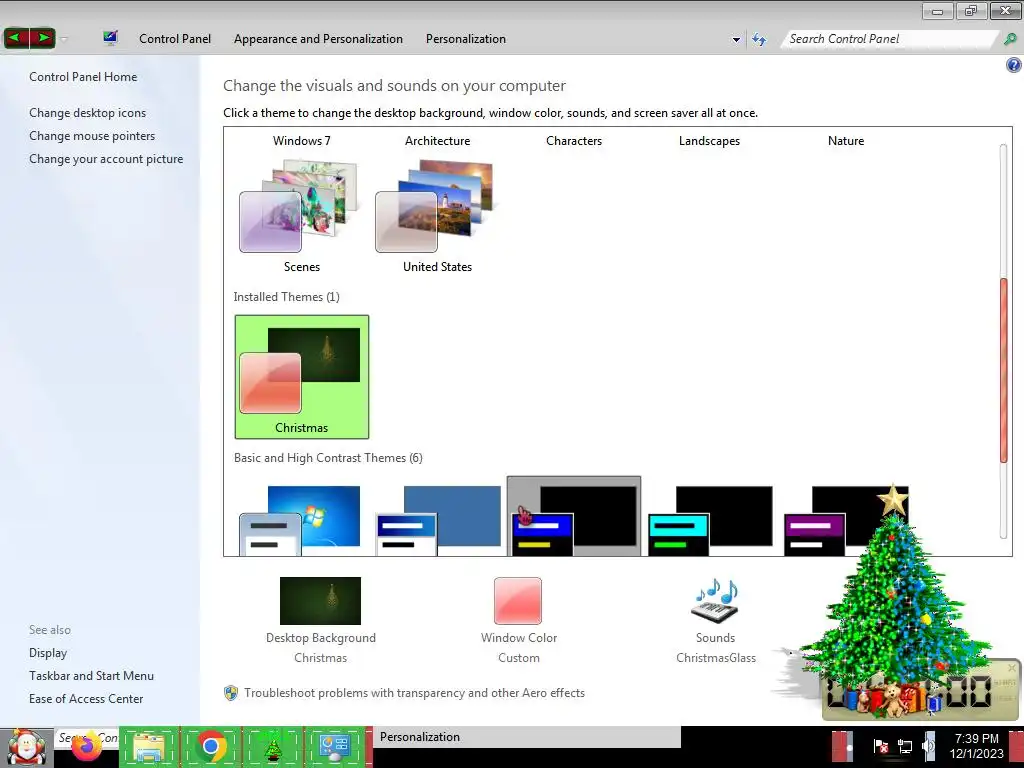Select the Personalization breadcrumb
The width and height of the screenshot is (1024, 768).
coord(466,39)
